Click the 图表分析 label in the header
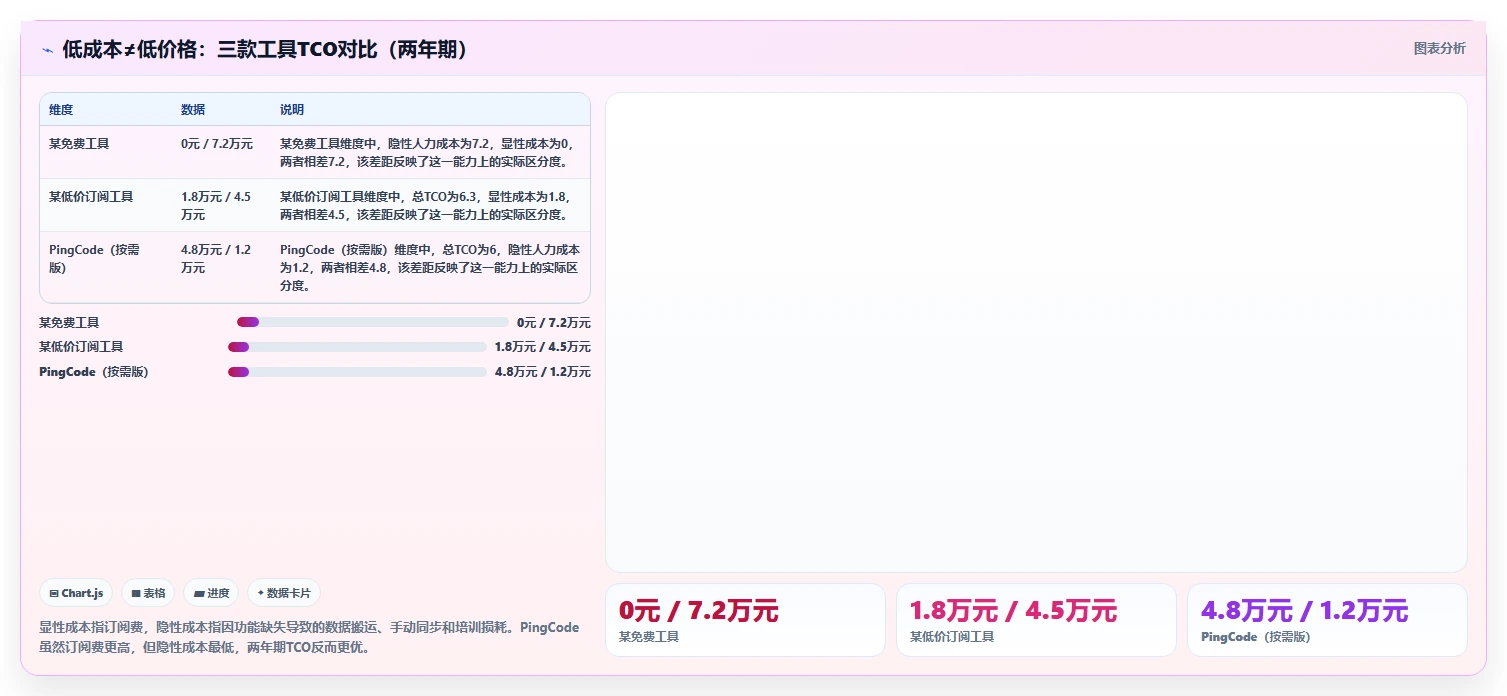The width and height of the screenshot is (1507, 696). coord(1439,48)
